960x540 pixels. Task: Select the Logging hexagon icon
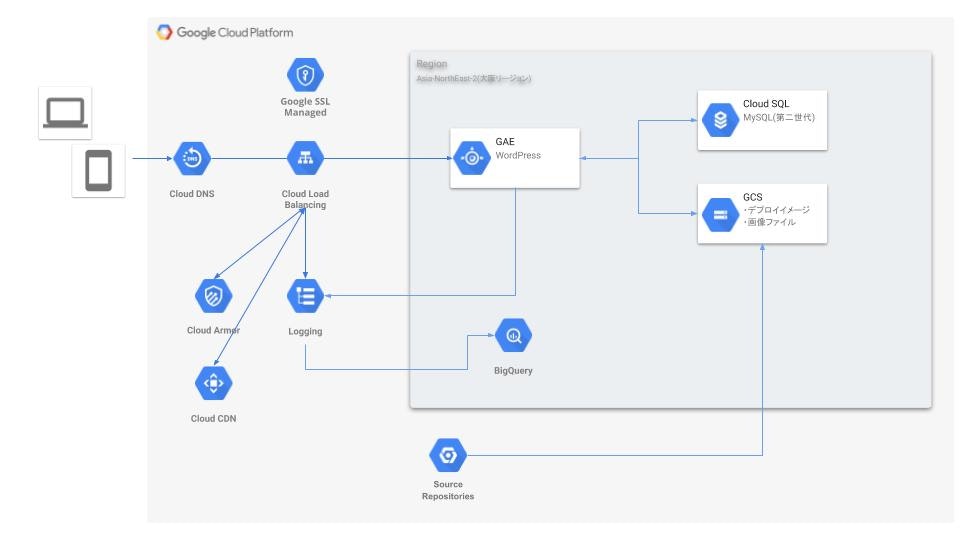pyautogui.click(x=305, y=296)
